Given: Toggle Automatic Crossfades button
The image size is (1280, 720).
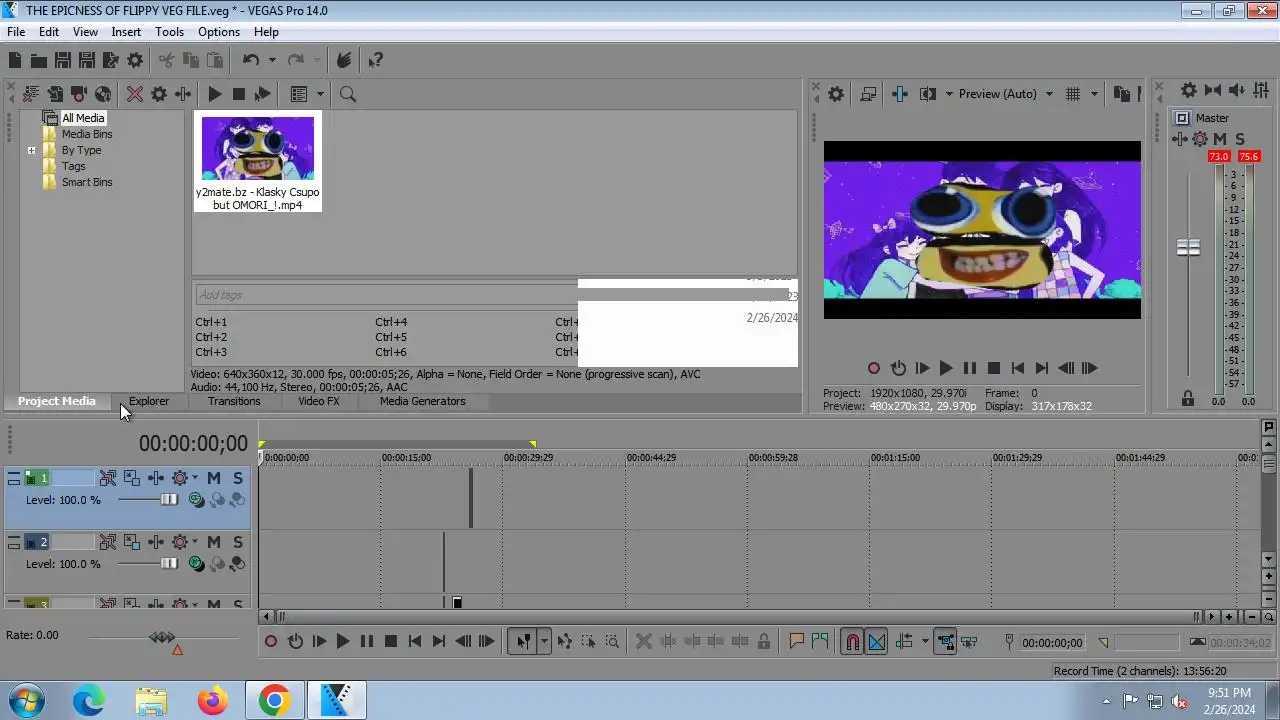Looking at the screenshot, I should (x=876, y=642).
